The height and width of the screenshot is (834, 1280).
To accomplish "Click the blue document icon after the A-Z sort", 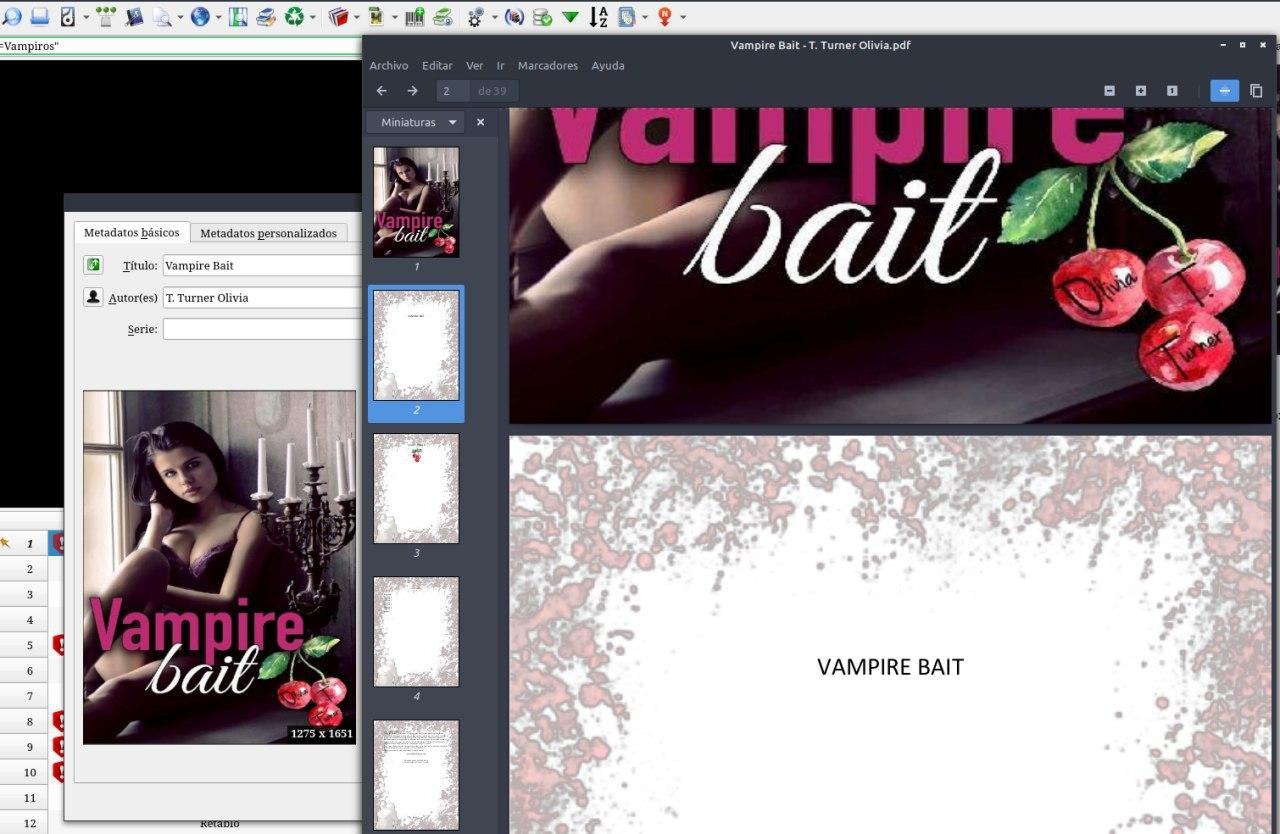I will (627, 16).
